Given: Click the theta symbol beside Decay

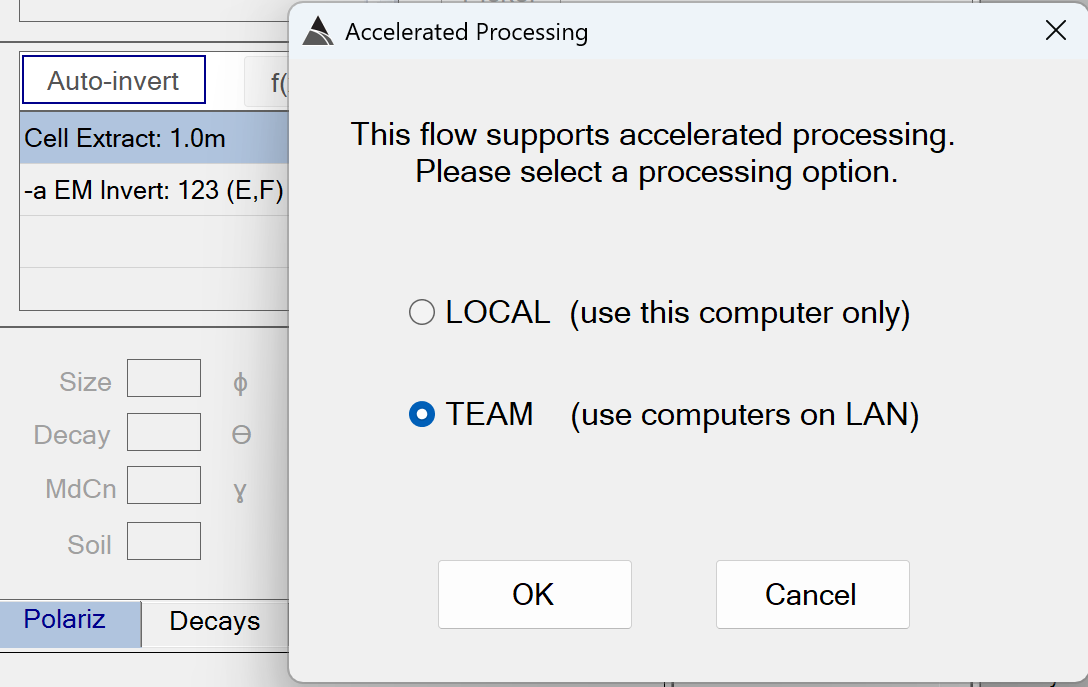Looking at the screenshot, I should tap(241, 435).
